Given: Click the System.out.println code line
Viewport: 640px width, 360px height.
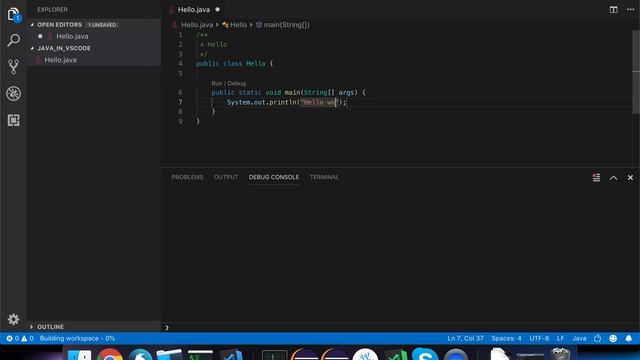Looking at the screenshot, I should (287, 102).
